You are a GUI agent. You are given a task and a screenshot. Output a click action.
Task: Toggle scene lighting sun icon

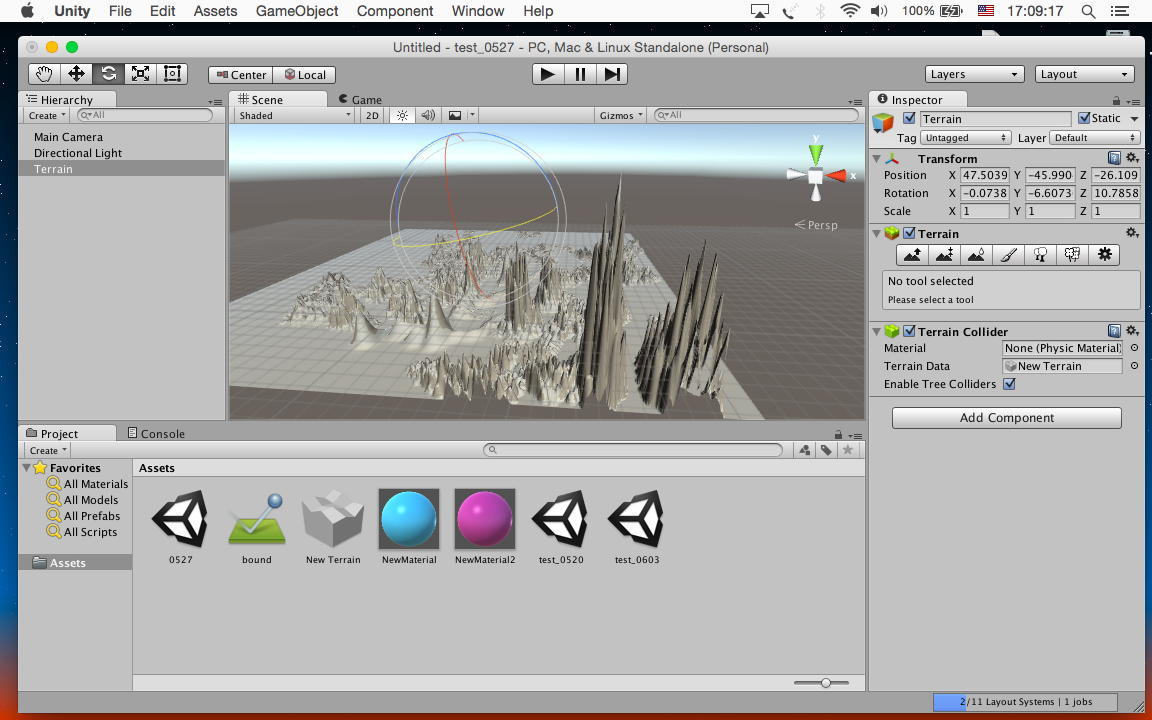coord(402,116)
